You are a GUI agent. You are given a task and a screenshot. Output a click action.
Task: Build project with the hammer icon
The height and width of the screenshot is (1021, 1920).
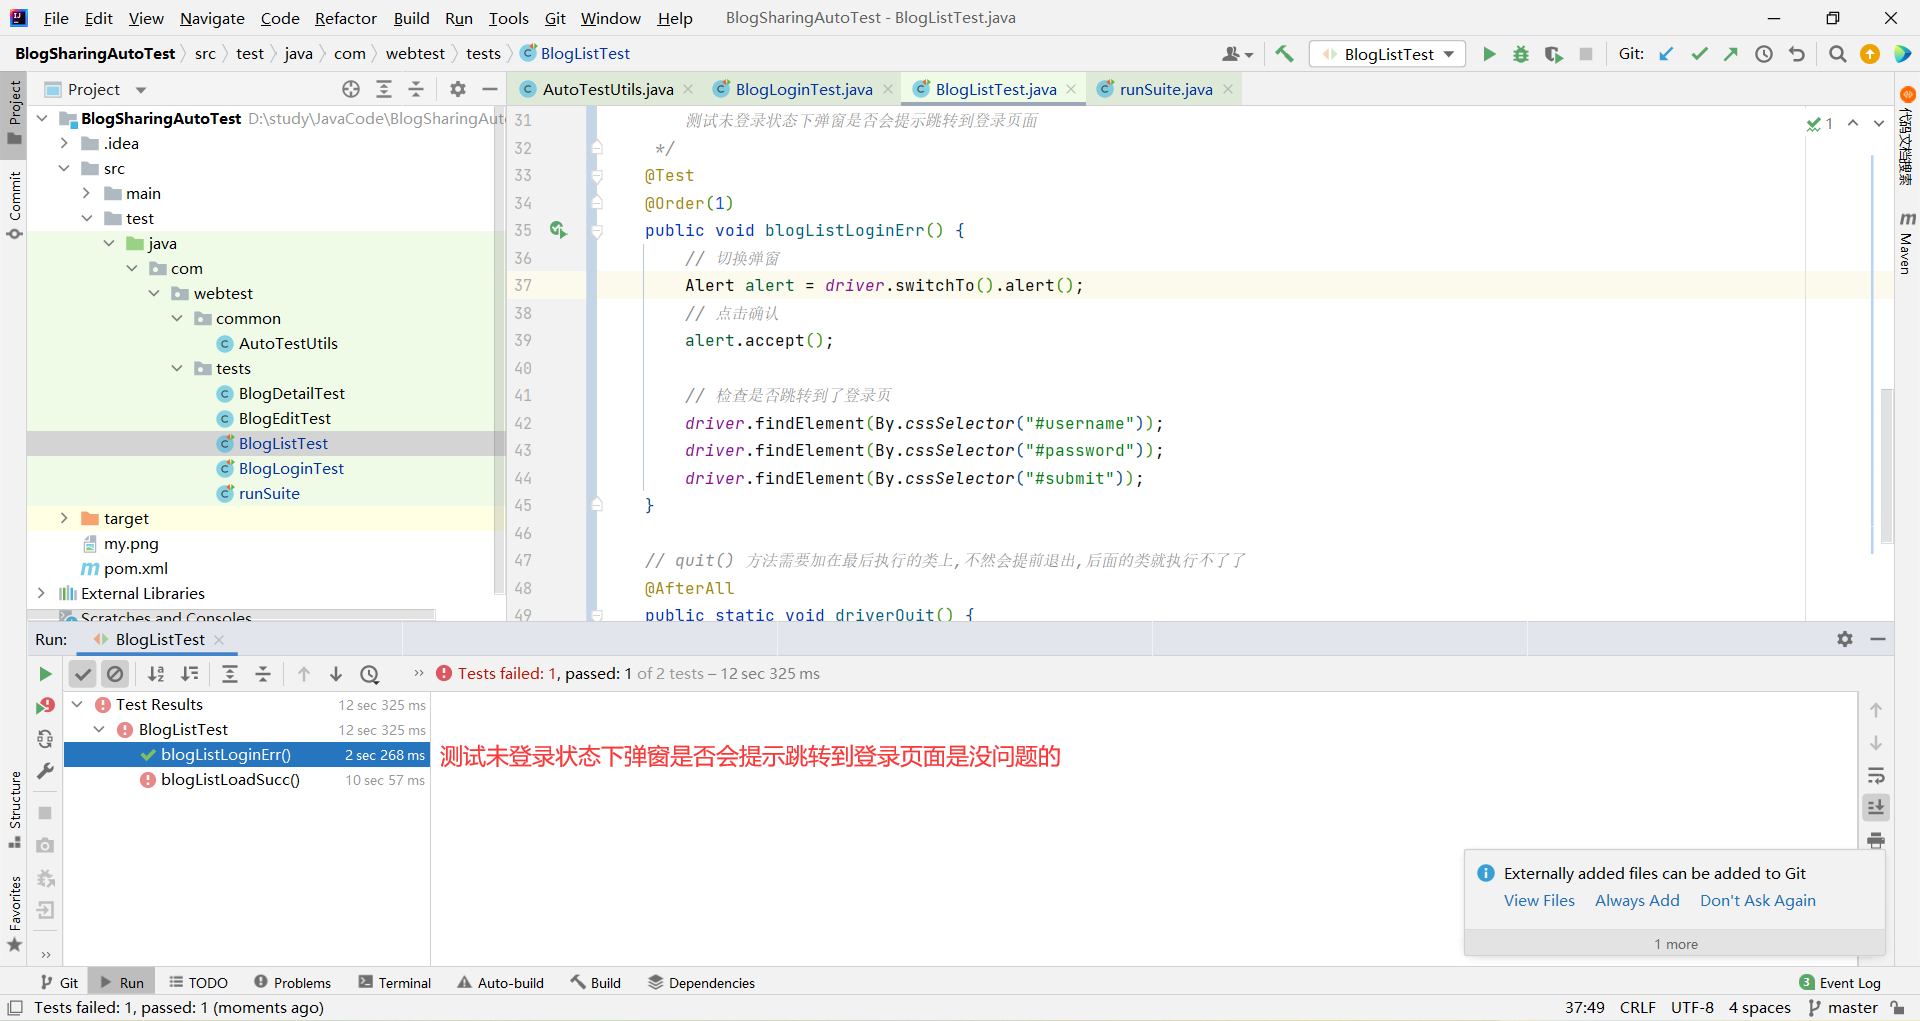click(x=1285, y=54)
